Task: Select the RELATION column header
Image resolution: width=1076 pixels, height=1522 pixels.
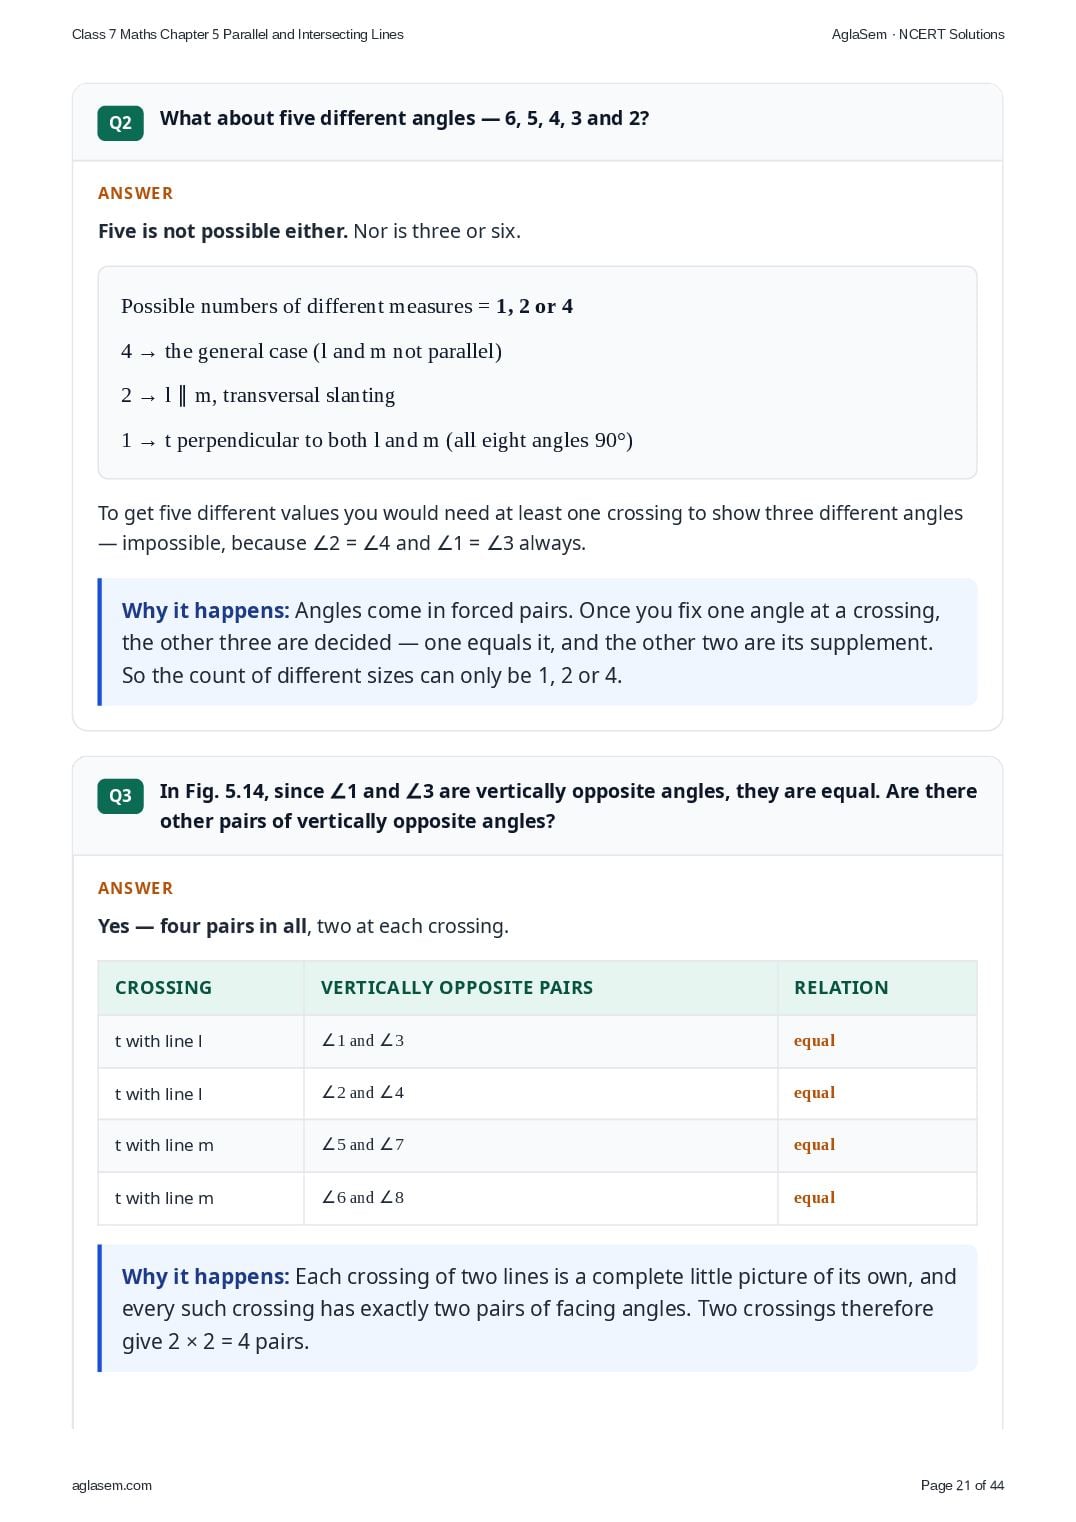Action: coord(877,988)
